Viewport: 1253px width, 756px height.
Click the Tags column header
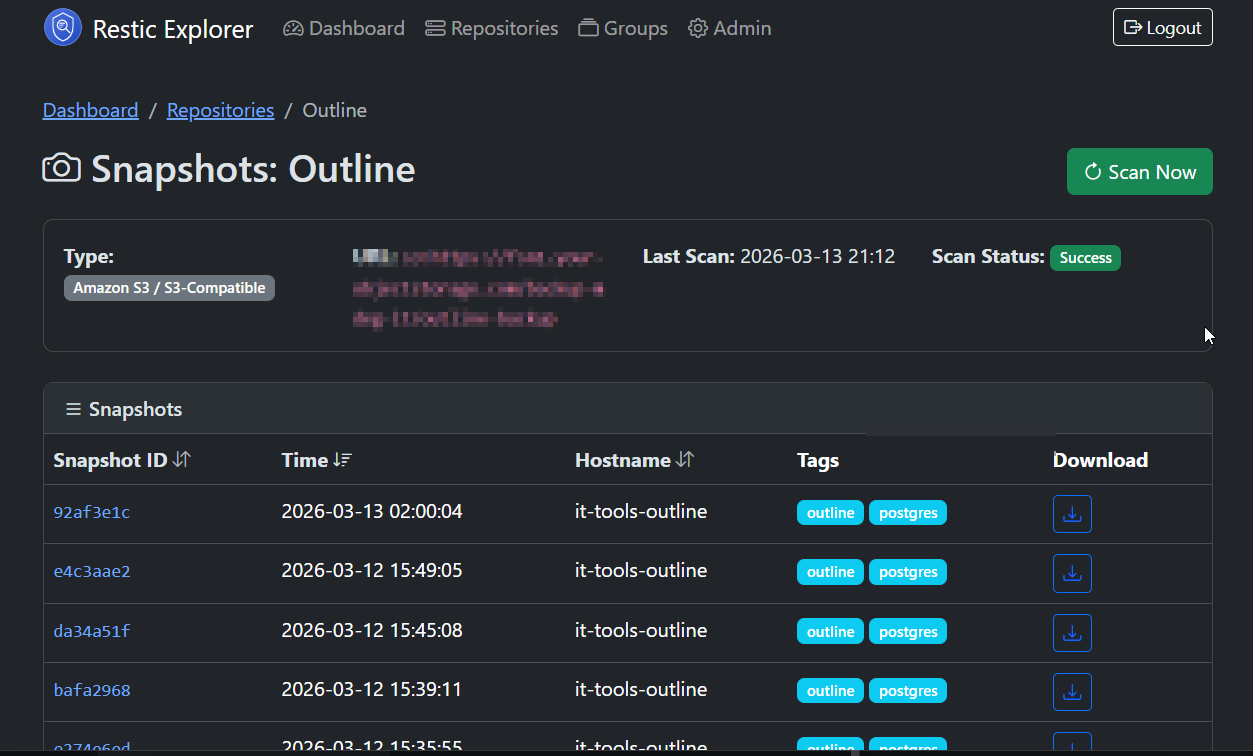[818, 460]
